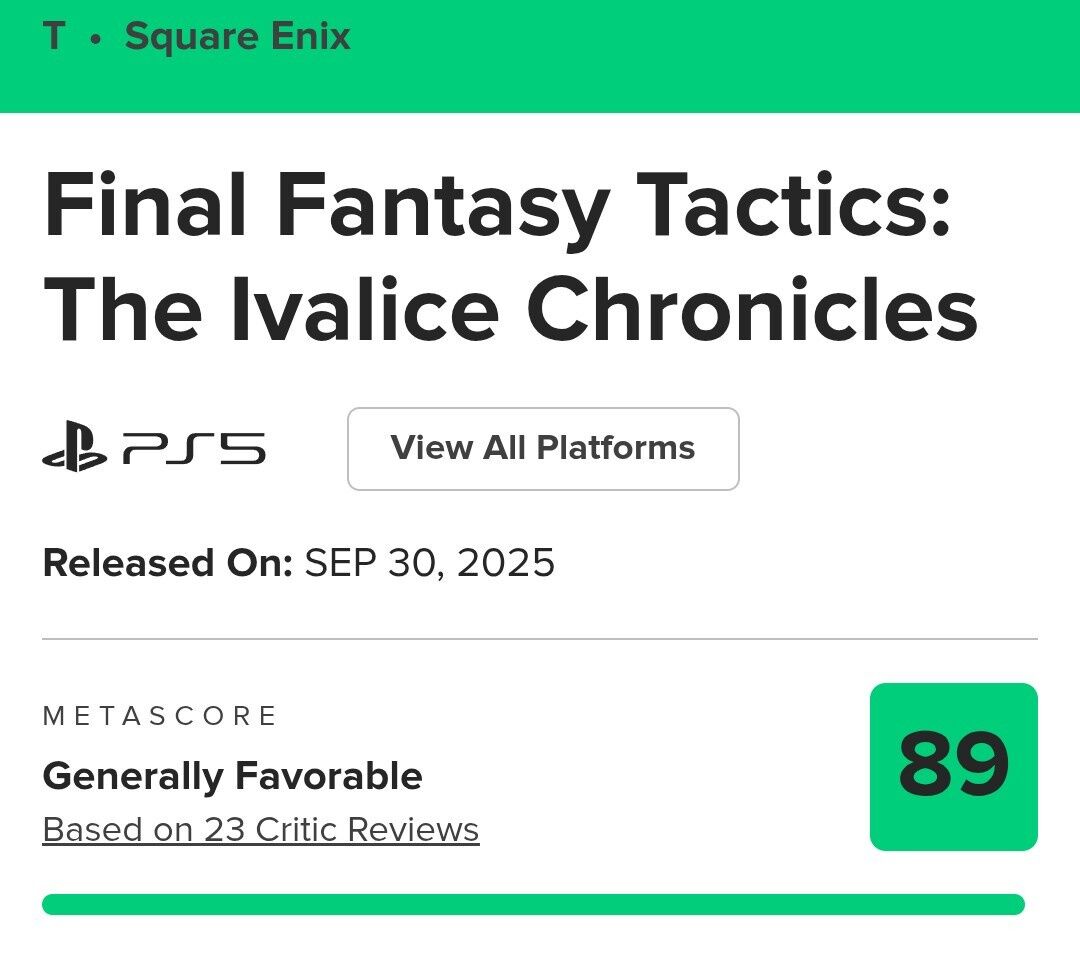This screenshot has width=1080, height=976.
Task: Open the Square Enix publisher page
Action: tap(237, 37)
